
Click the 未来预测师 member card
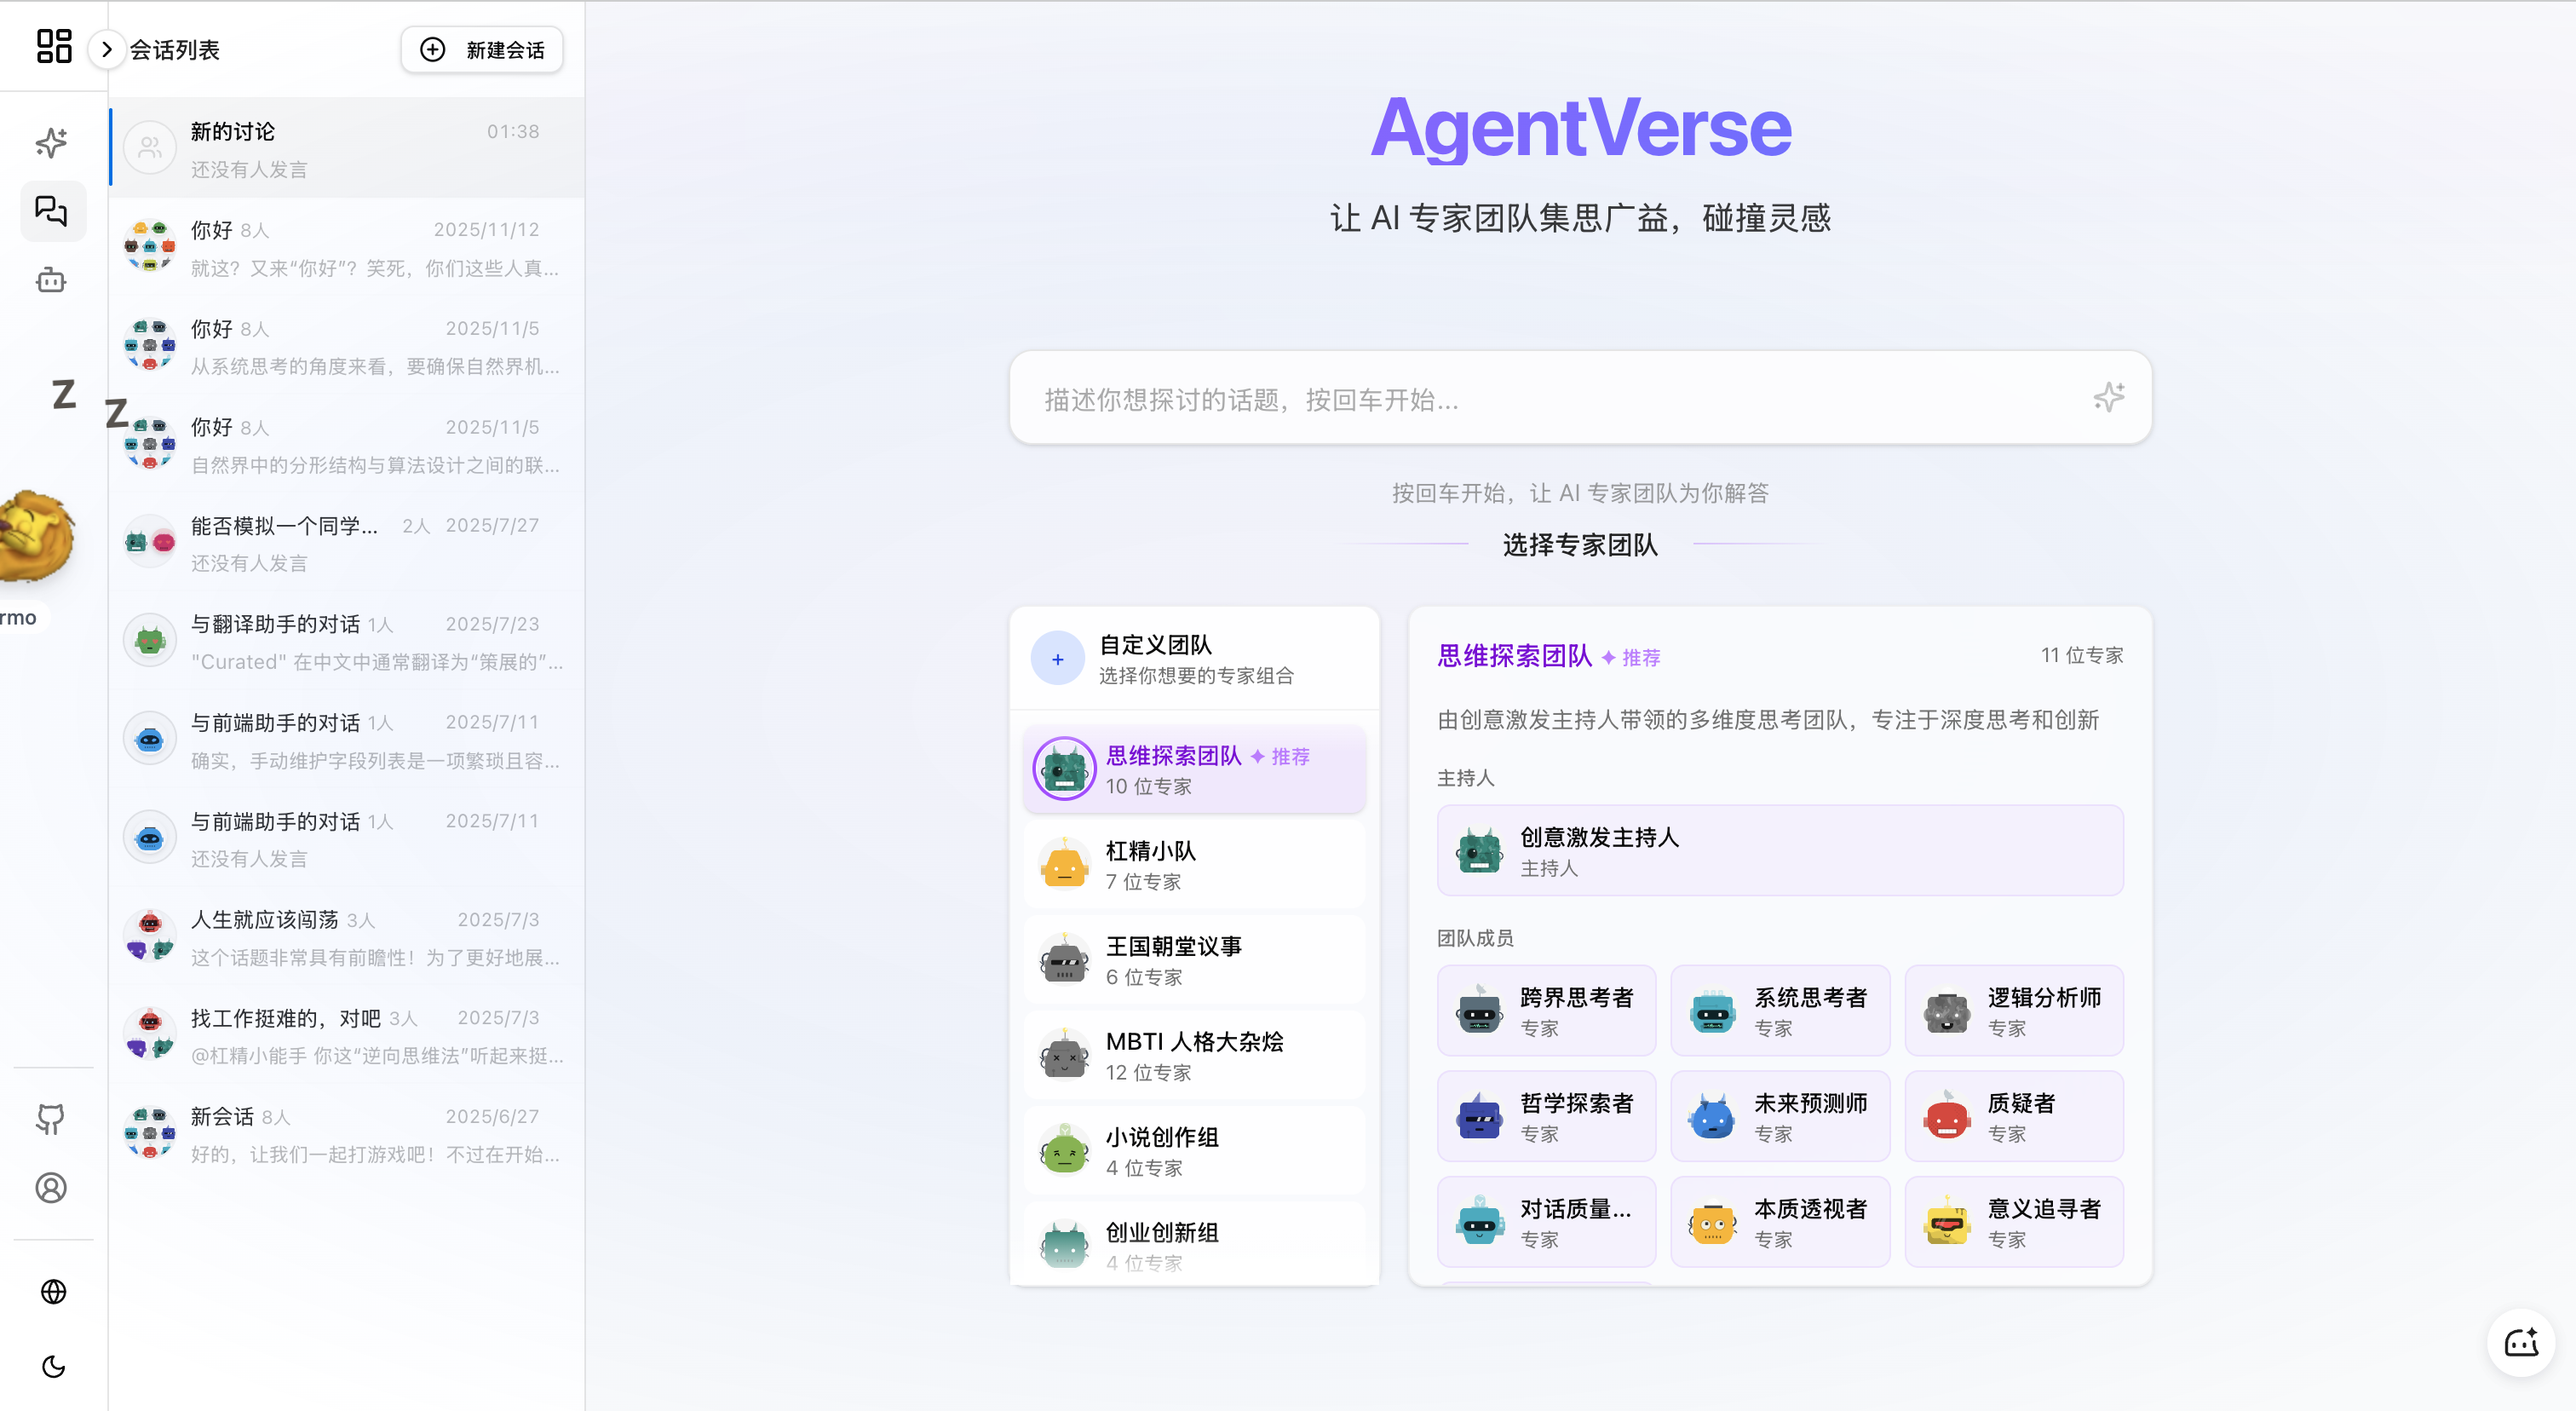point(1780,1116)
